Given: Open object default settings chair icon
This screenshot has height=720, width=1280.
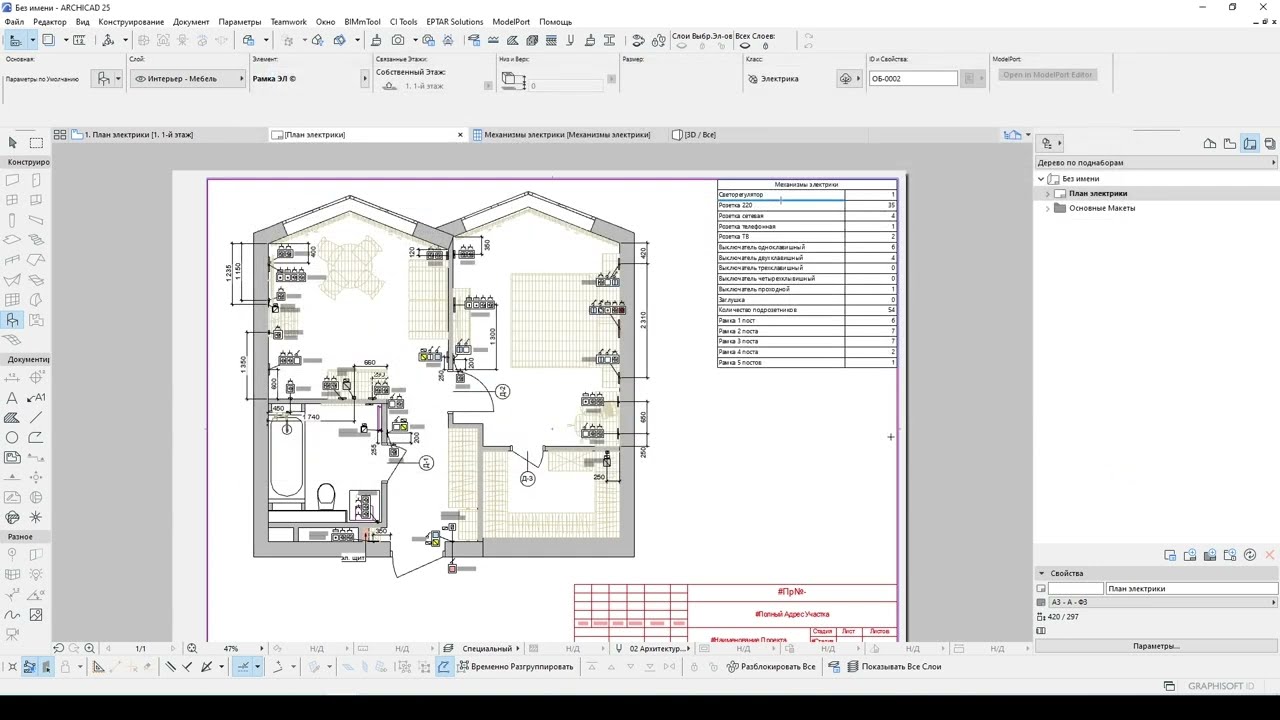Looking at the screenshot, I should click(103, 79).
